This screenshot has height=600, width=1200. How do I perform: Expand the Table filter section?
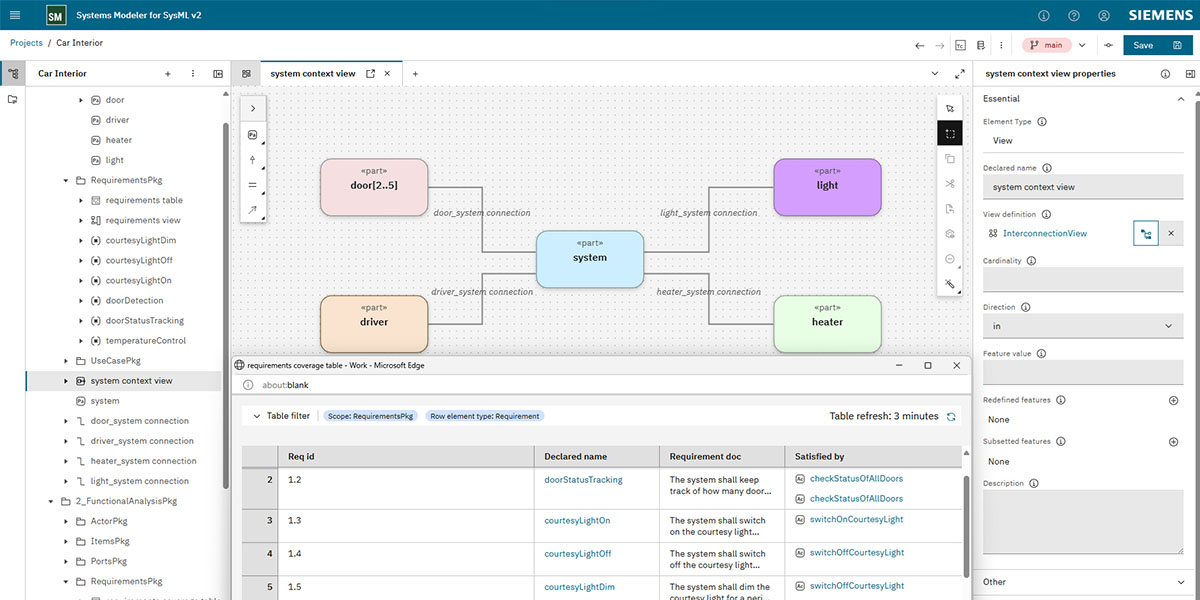[x=257, y=416]
